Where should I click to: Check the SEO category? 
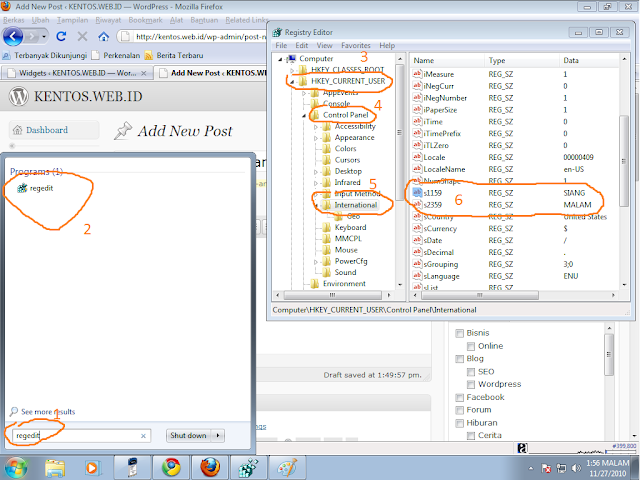(471, 372)
